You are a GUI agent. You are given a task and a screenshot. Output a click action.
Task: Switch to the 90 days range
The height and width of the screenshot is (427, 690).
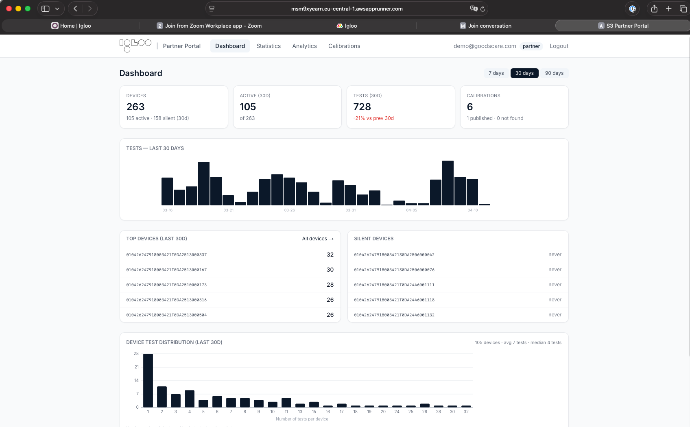coord(553,73)
